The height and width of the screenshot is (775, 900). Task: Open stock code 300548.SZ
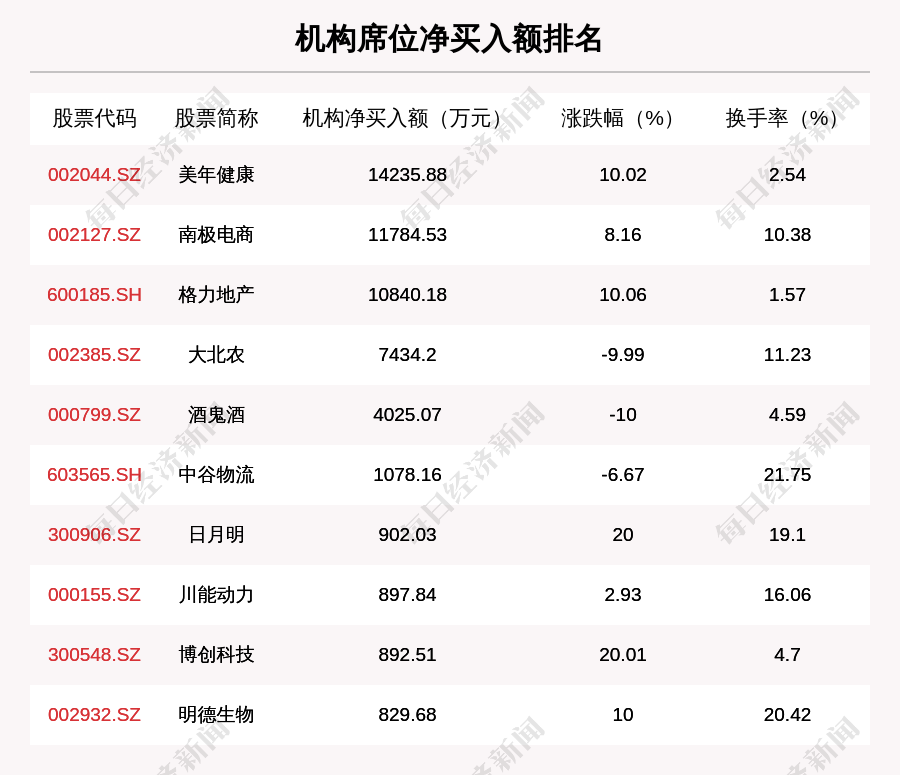(x=95, y=654)
